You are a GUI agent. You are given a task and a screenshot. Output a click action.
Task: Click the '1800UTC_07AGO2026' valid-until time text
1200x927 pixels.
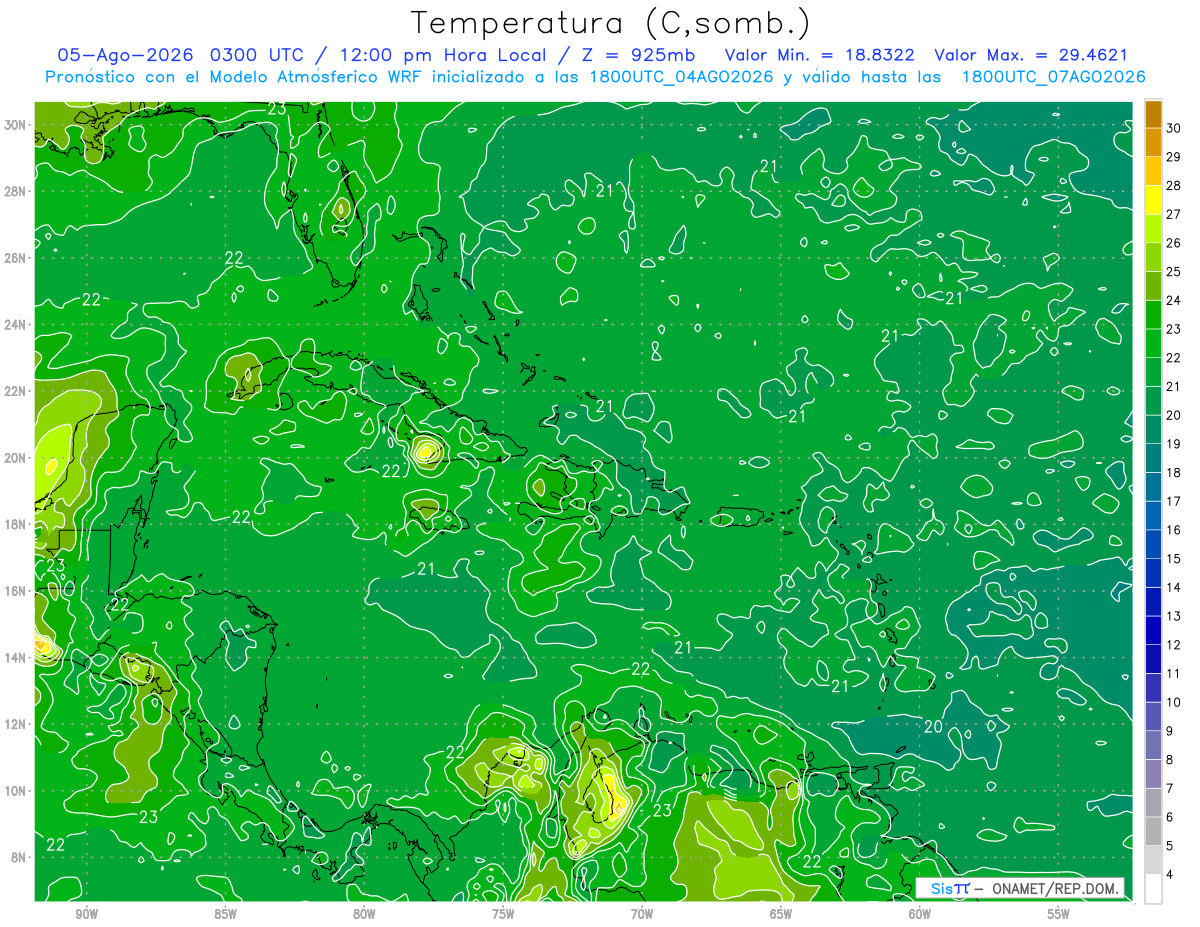pyautogui.click(x=1052, y=77)
